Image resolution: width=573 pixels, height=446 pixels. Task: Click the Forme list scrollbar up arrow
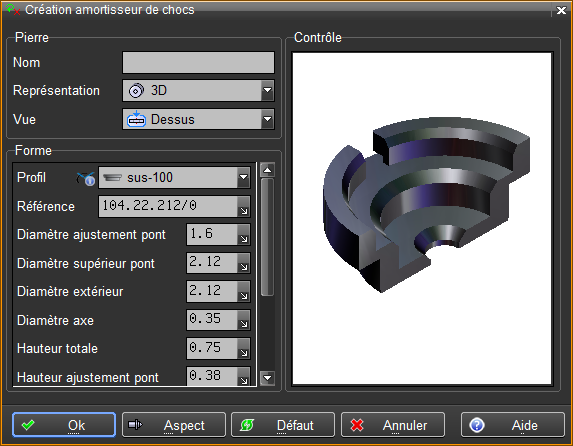pos(267,170)
